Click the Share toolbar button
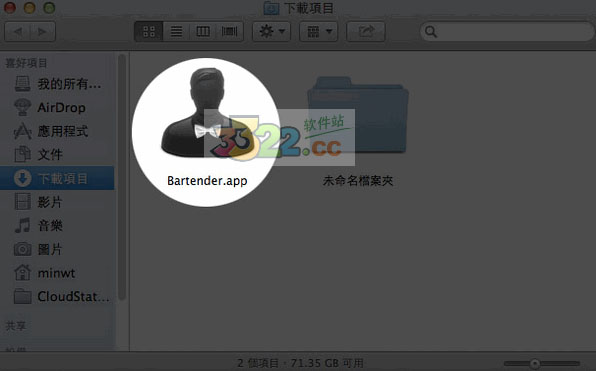The width and height of the screenshot is (596, 371). pos(366,32)
